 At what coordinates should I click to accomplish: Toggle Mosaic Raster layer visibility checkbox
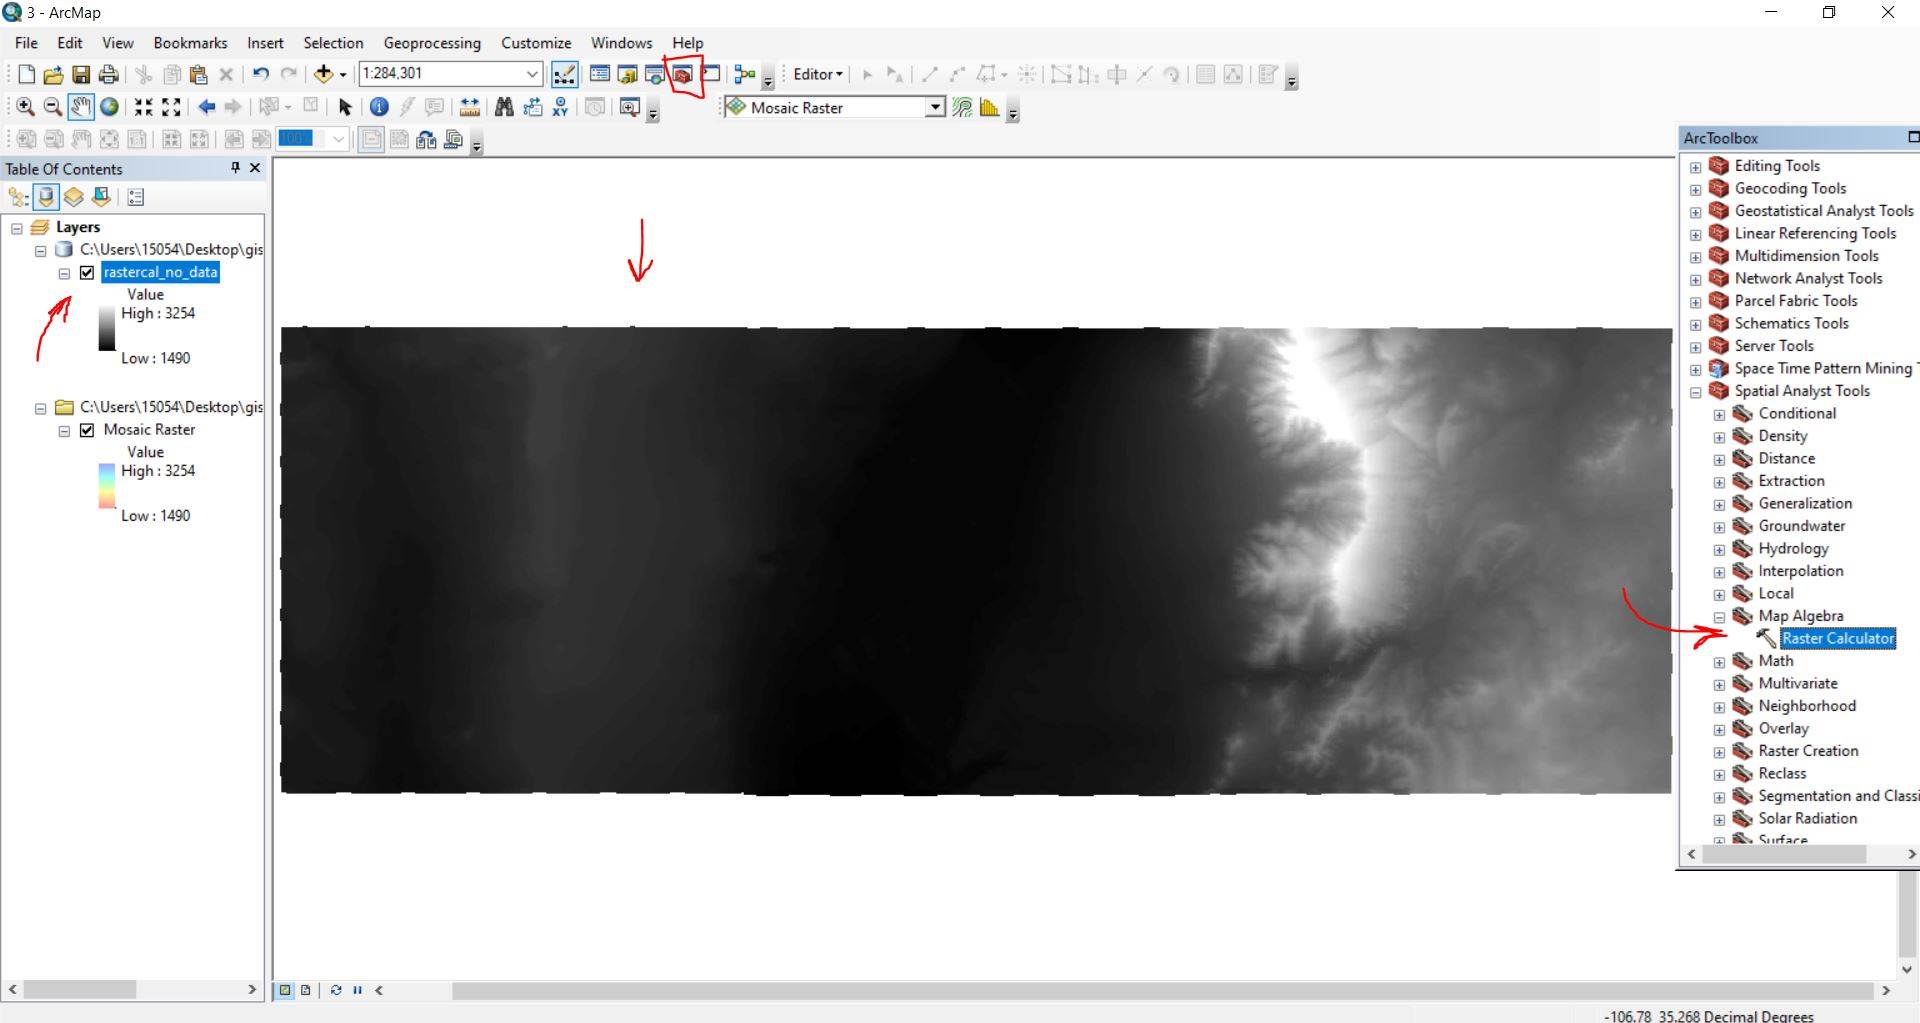(x=87, y=430)
